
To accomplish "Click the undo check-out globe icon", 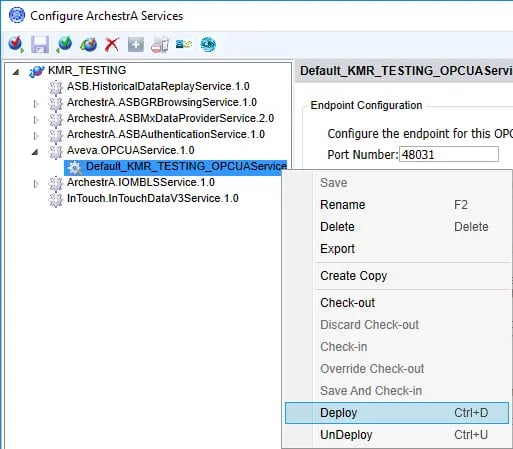I will (88, 44).
